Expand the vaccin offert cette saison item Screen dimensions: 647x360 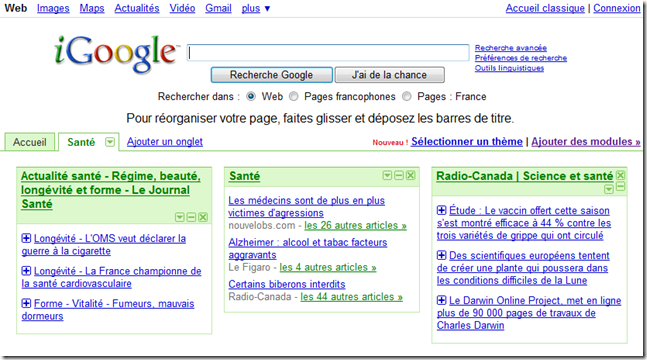[442, 210]
